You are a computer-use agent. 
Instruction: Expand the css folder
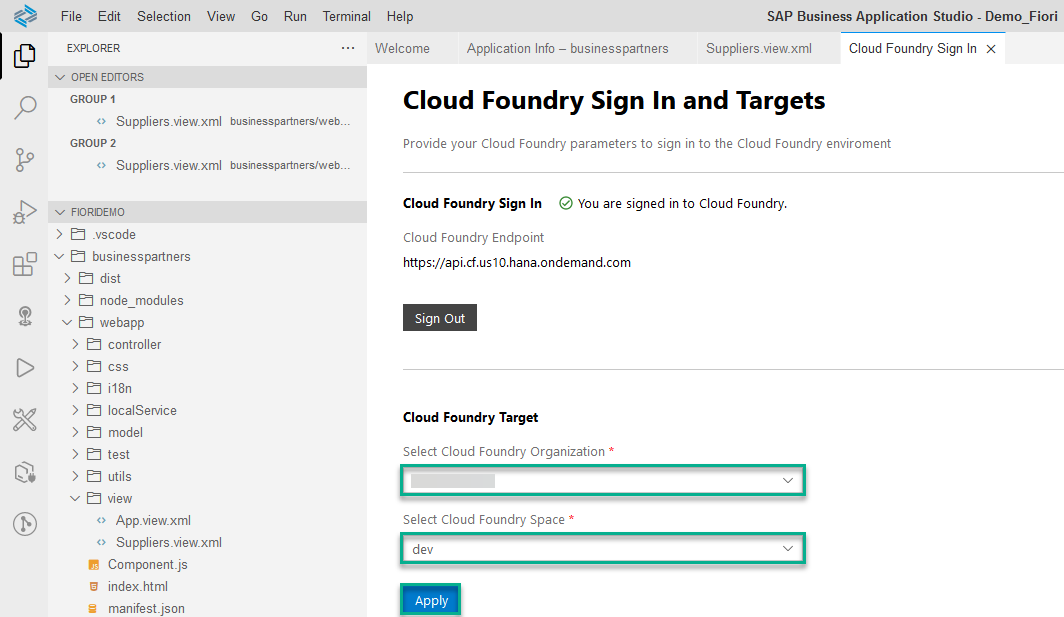(x=75, y=367)
